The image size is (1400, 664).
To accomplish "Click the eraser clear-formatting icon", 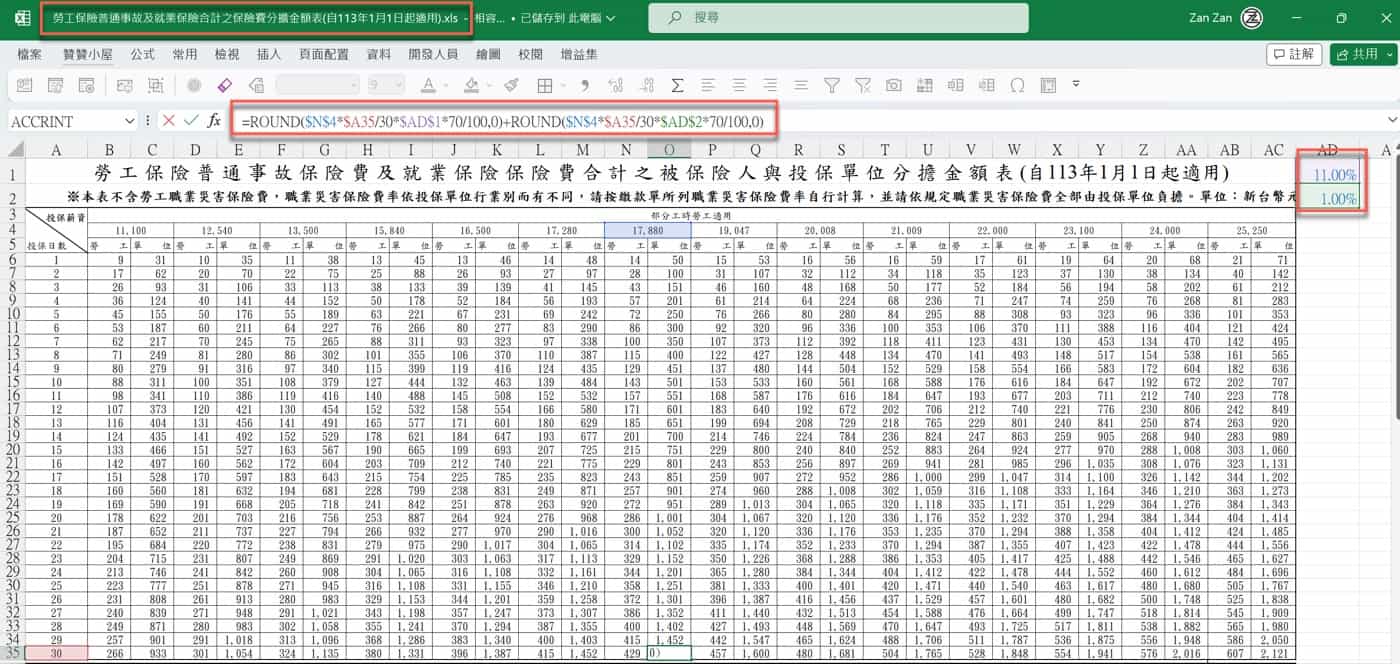I will (x=225, y=85).
